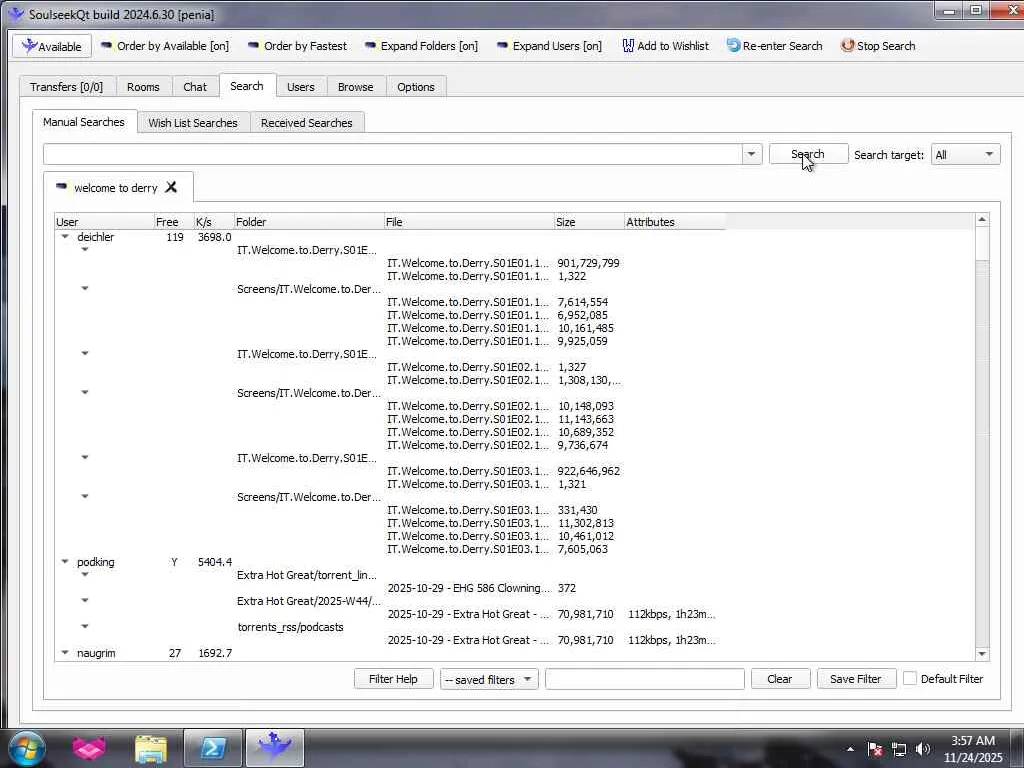The image size is (1024, 768).
Task: Sort results by K/s column
Action: coord(214,222)
